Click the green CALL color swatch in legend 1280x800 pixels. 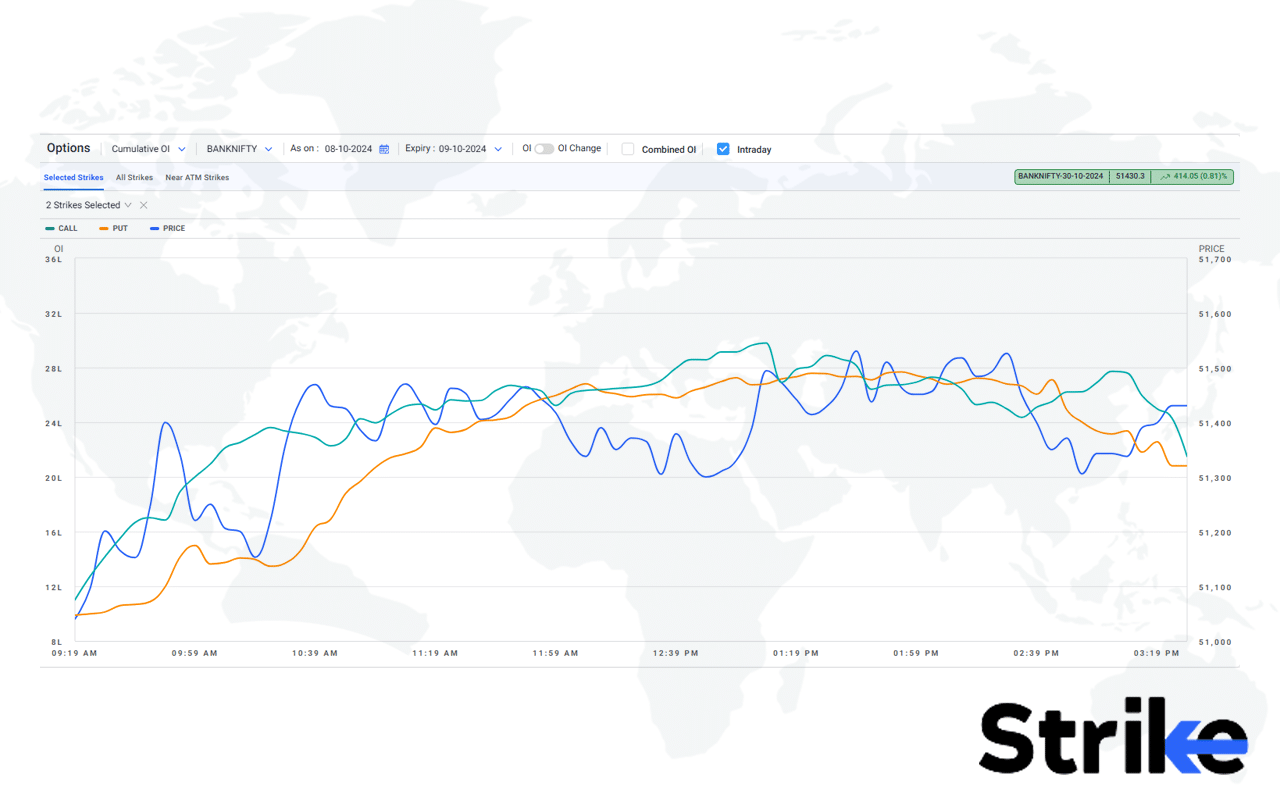48,228
